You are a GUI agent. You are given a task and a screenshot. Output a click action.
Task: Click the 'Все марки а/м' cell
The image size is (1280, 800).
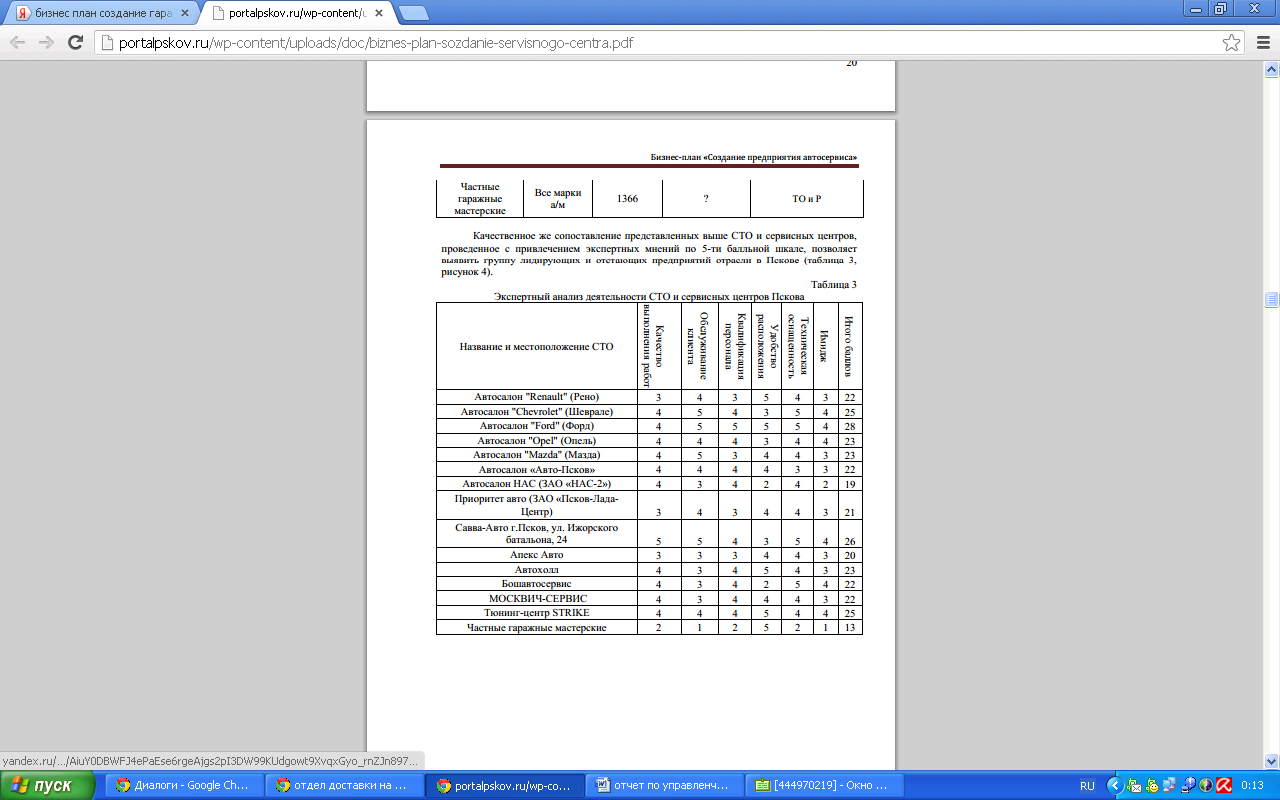558,199
